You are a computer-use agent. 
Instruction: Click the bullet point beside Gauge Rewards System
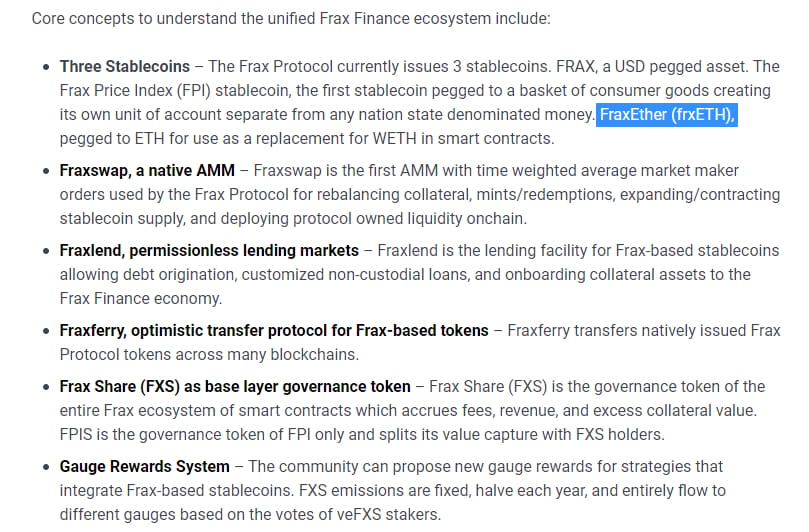coord(46,466)
